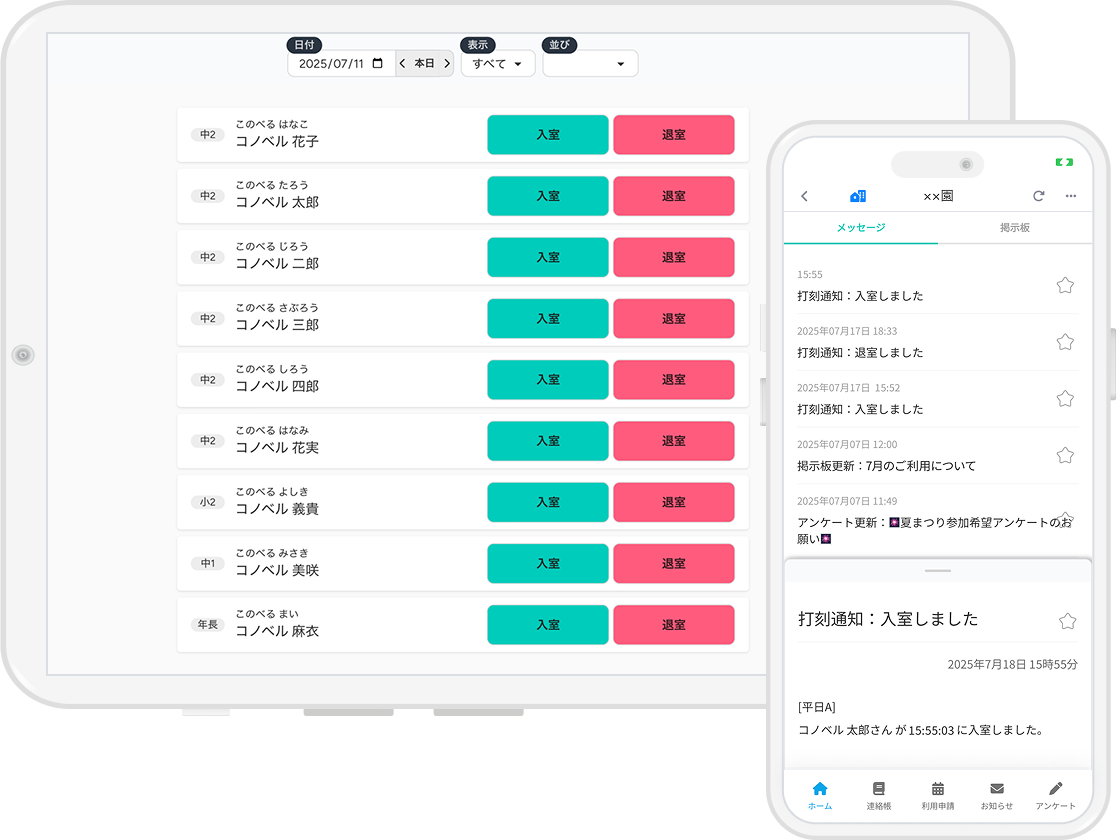Image resolution: width=1116 pixels, height=840 pixels.
Task: Star the 18:33 退室しました message
Action: click(x=1065, y=342)
